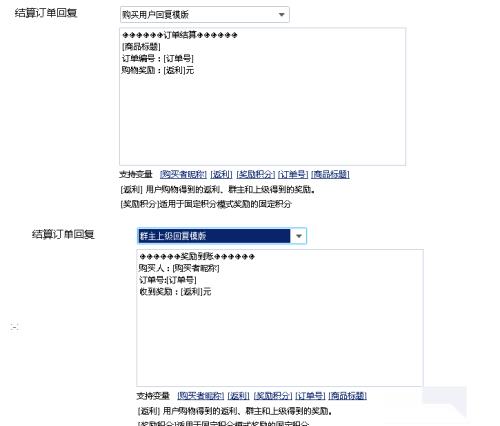The height and width of the screenshot is (426, 500).
Task: Insert [返利] variable in the lower section
Action: click(239, 396)
